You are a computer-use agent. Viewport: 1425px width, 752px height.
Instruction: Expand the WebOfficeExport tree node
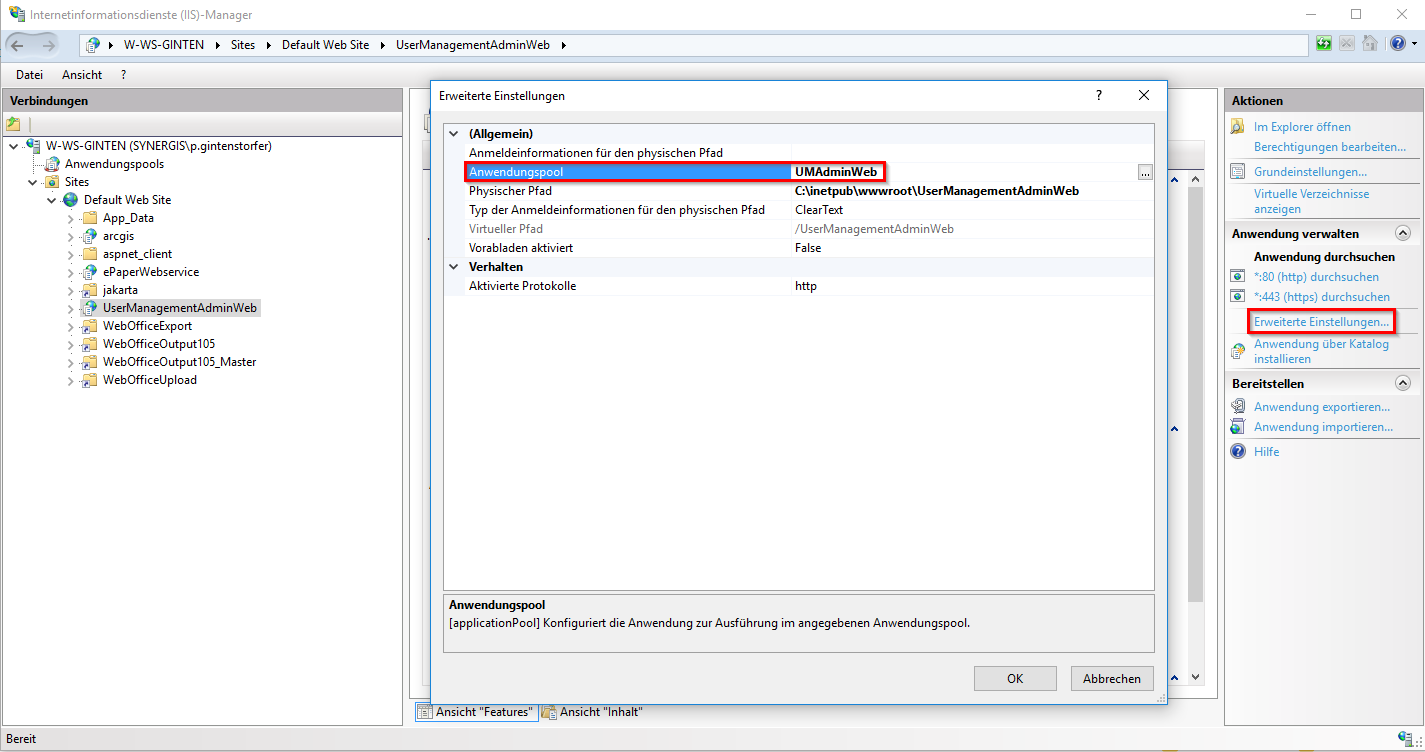coord(68,325)
